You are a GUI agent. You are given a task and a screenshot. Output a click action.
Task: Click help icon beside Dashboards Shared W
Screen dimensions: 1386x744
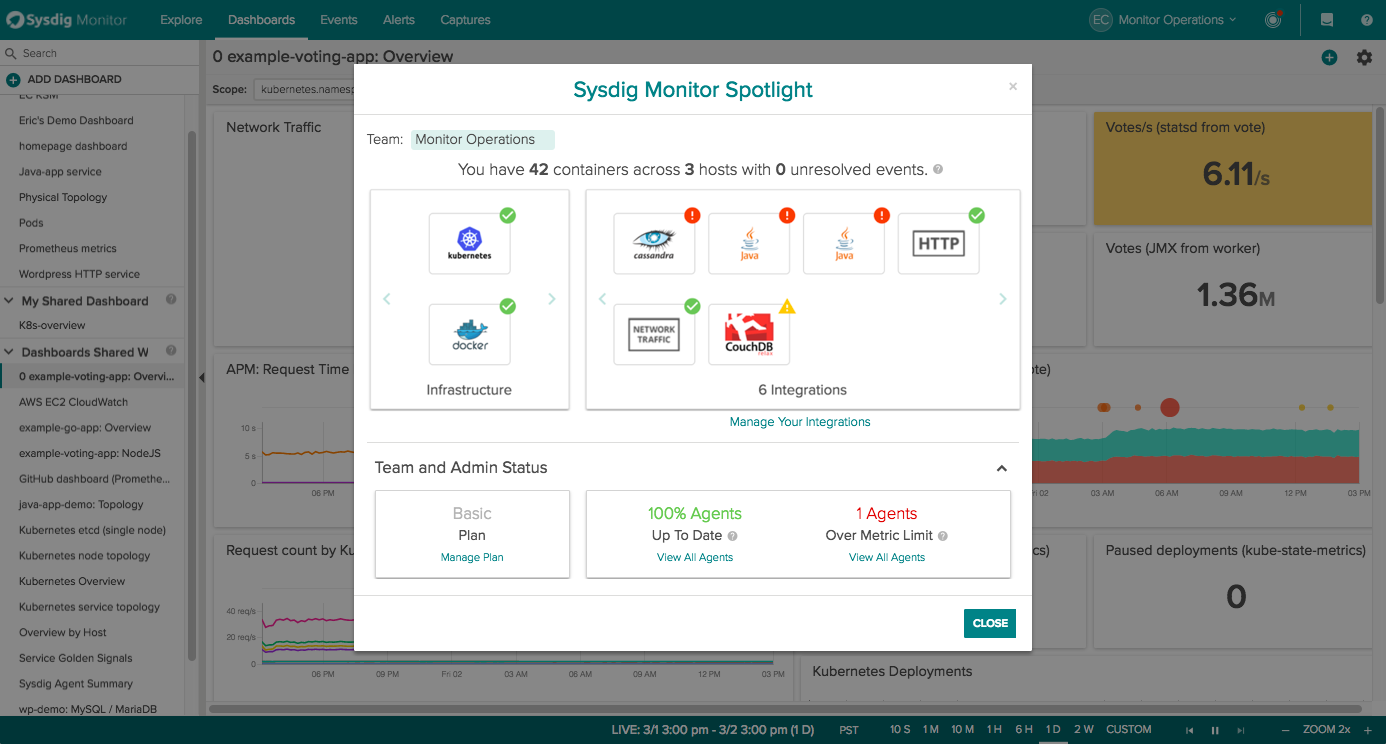point(171,351)
